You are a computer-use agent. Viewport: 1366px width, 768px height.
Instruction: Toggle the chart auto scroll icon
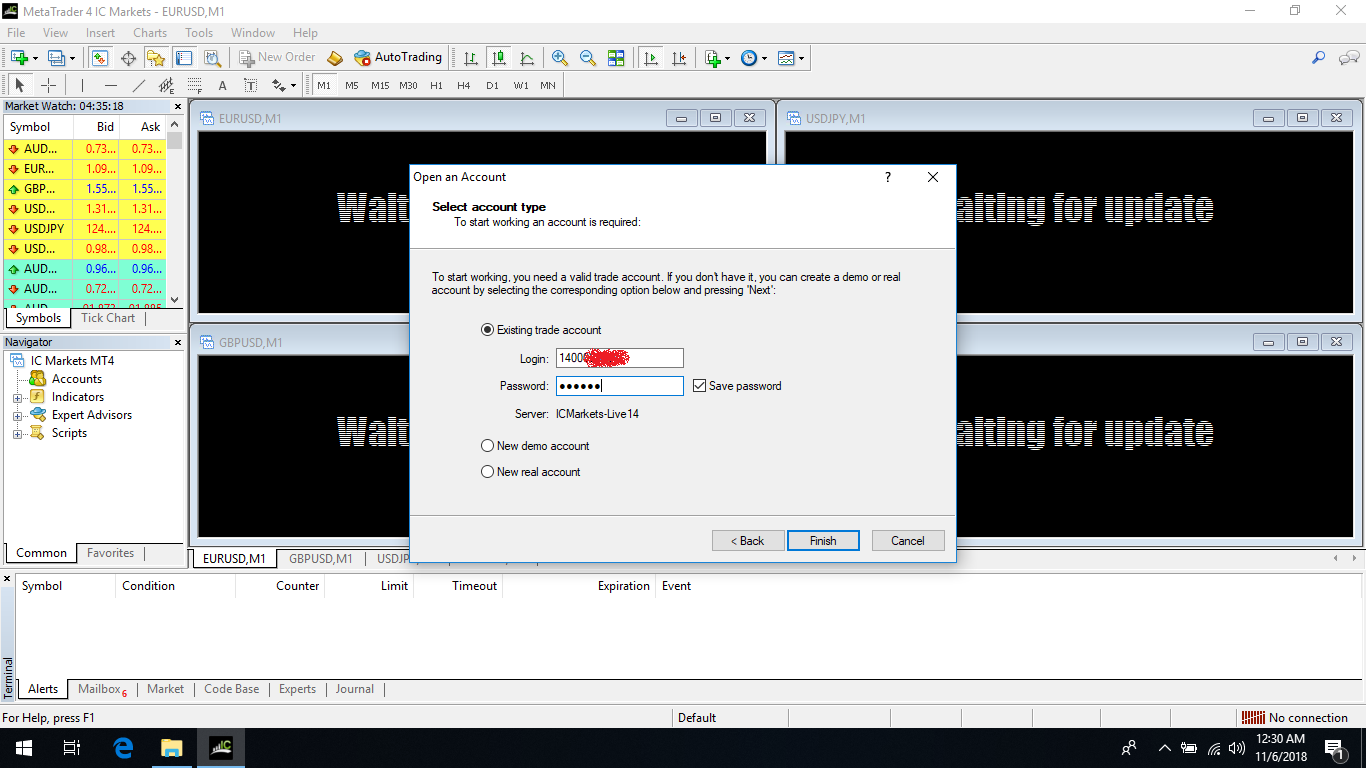[x=651, y=58]
